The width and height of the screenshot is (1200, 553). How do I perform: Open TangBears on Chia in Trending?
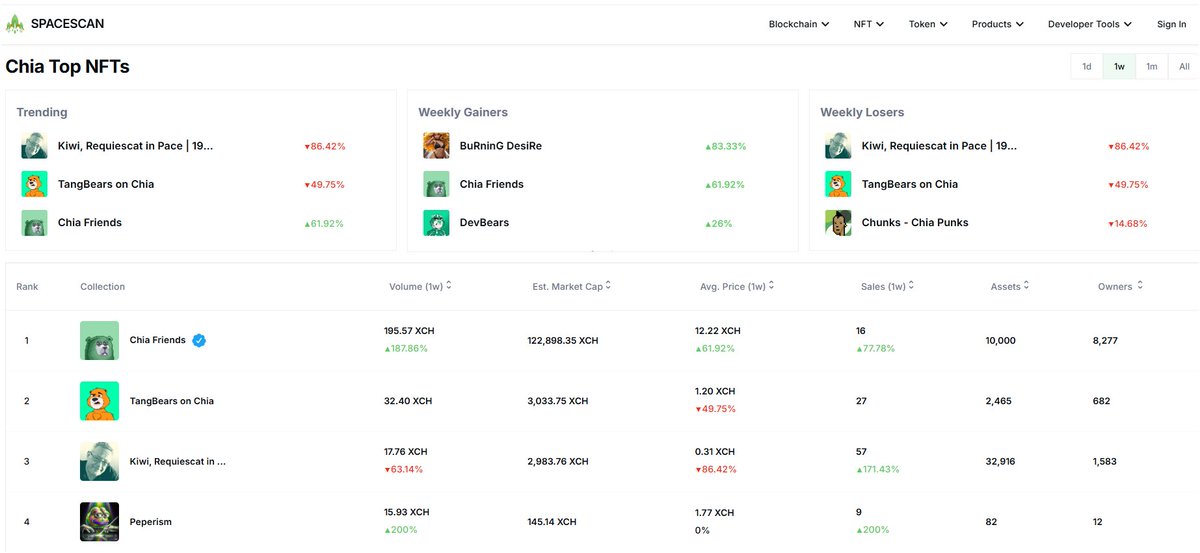coord(106,184)
